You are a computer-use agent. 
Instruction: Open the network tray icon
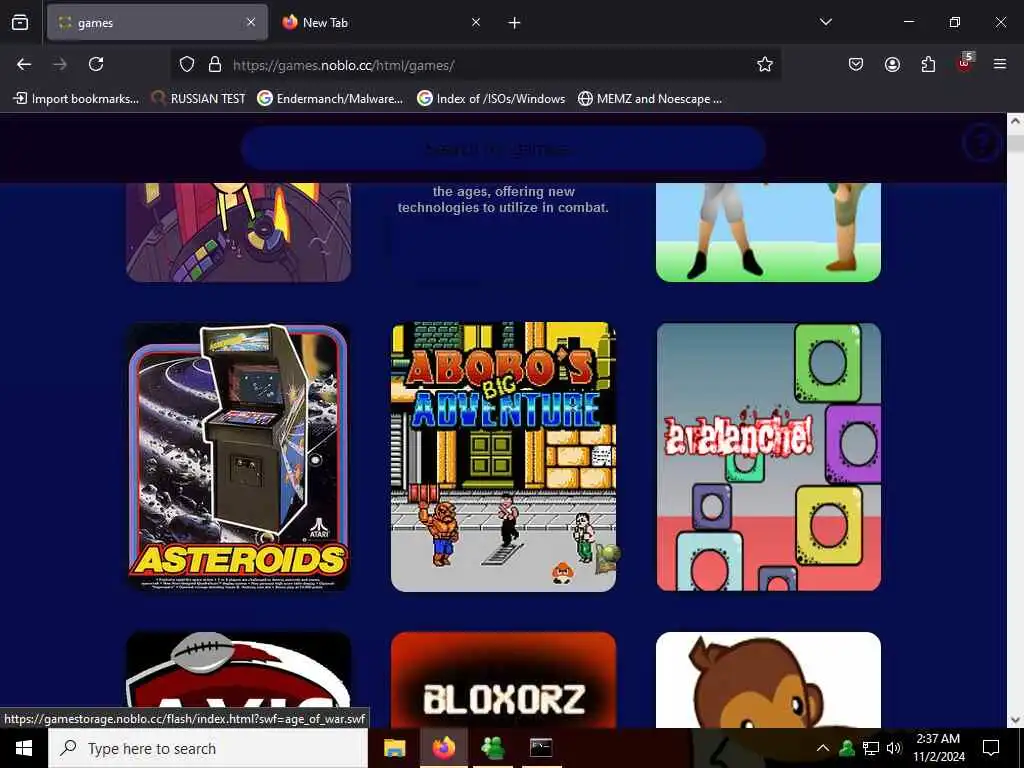click(x=871, y=748)
